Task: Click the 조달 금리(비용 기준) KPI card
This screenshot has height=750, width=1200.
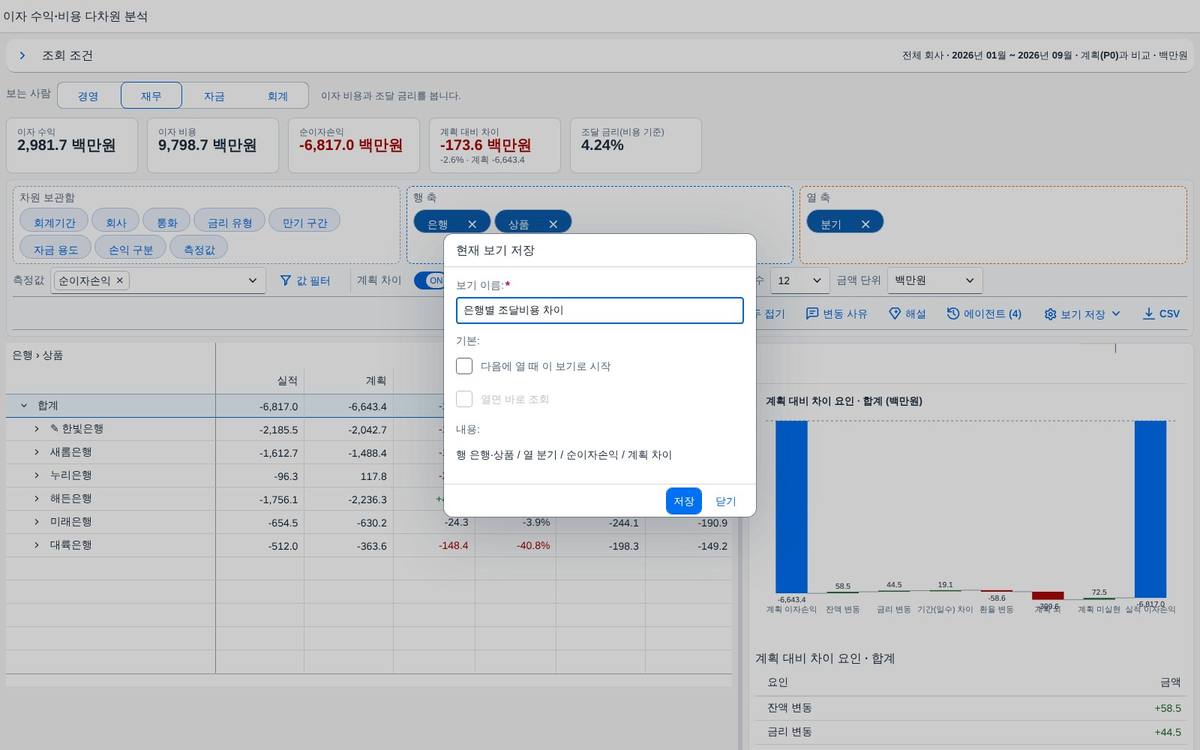Action: 635,144
